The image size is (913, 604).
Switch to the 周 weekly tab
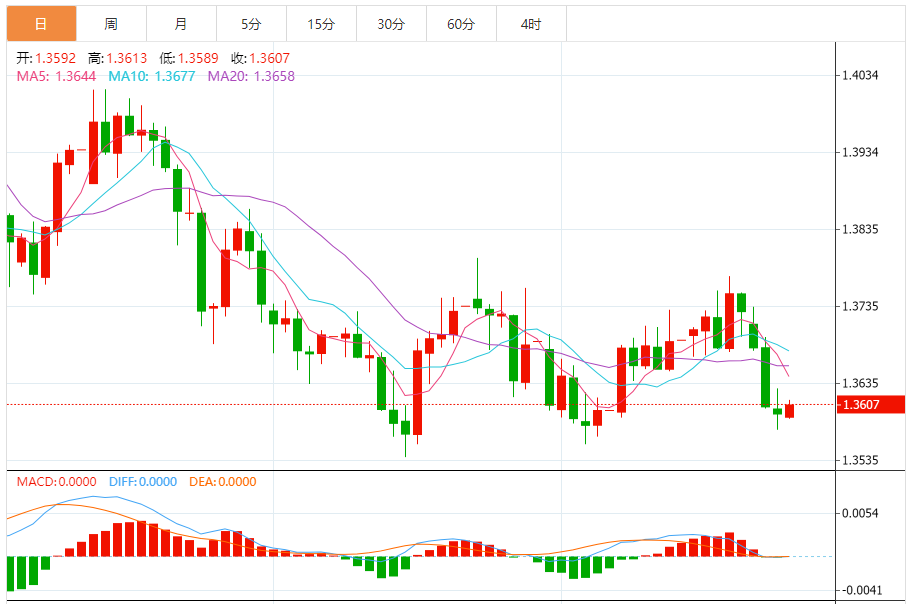111,24
